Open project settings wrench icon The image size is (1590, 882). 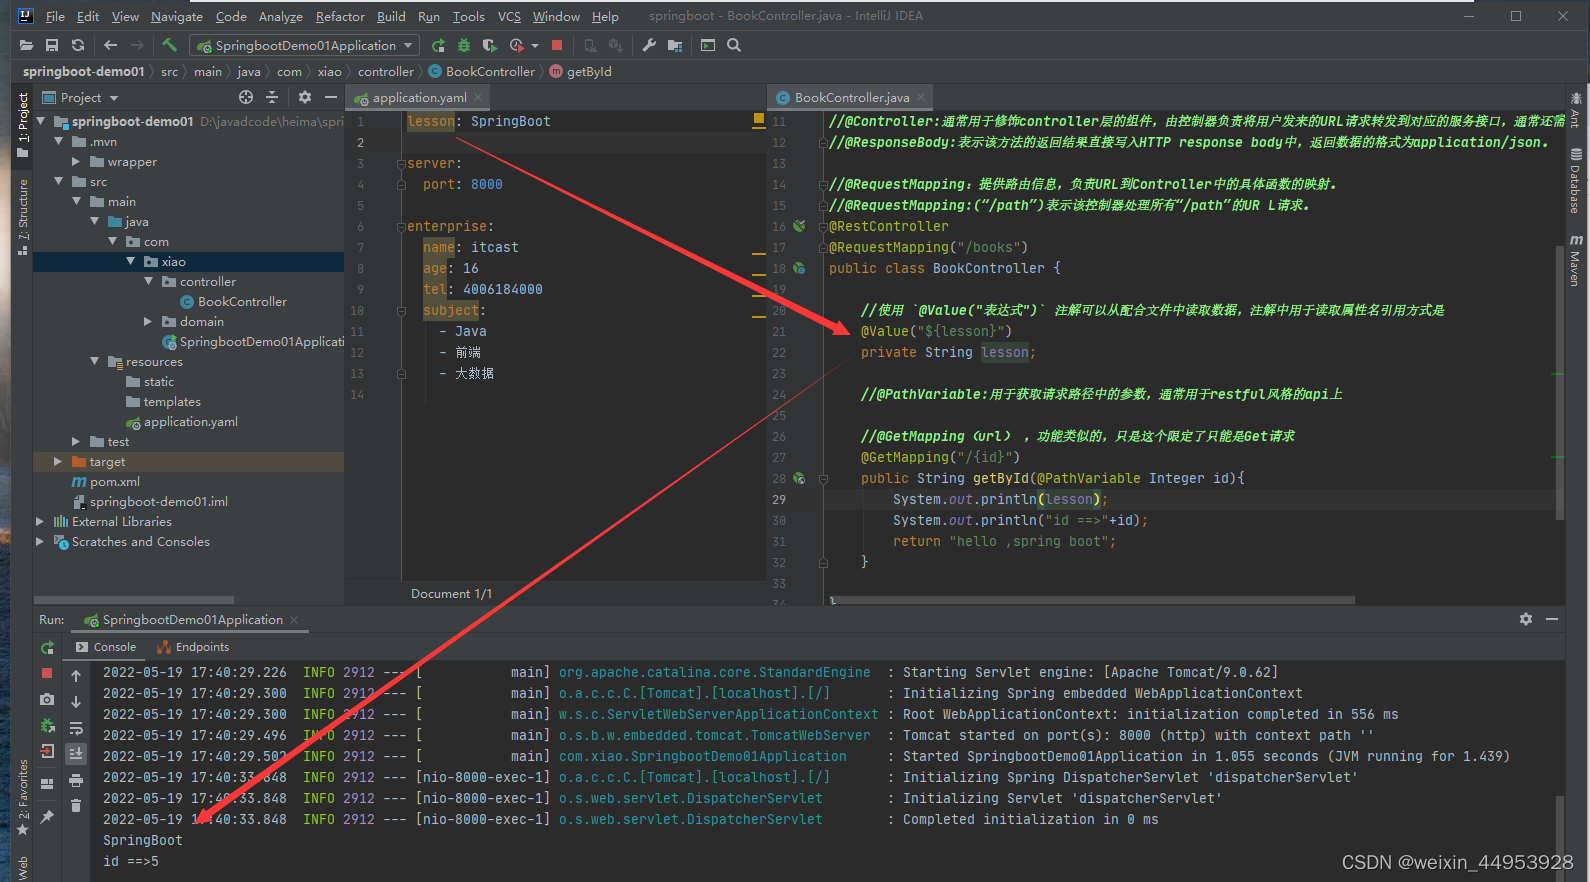click(649, 45)
